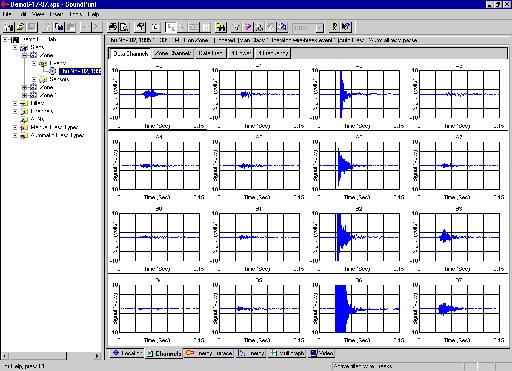The width and height of the screenshot is (512, 371).
Task: Click the Save disk icon in toolbar
Action: [x=31, y=27]
